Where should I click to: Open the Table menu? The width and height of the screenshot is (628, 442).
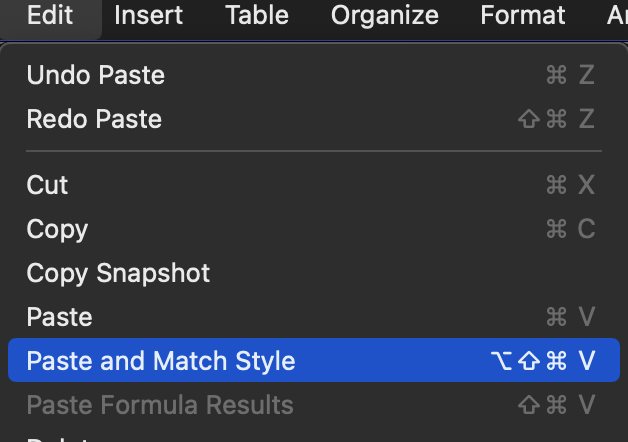257,16
